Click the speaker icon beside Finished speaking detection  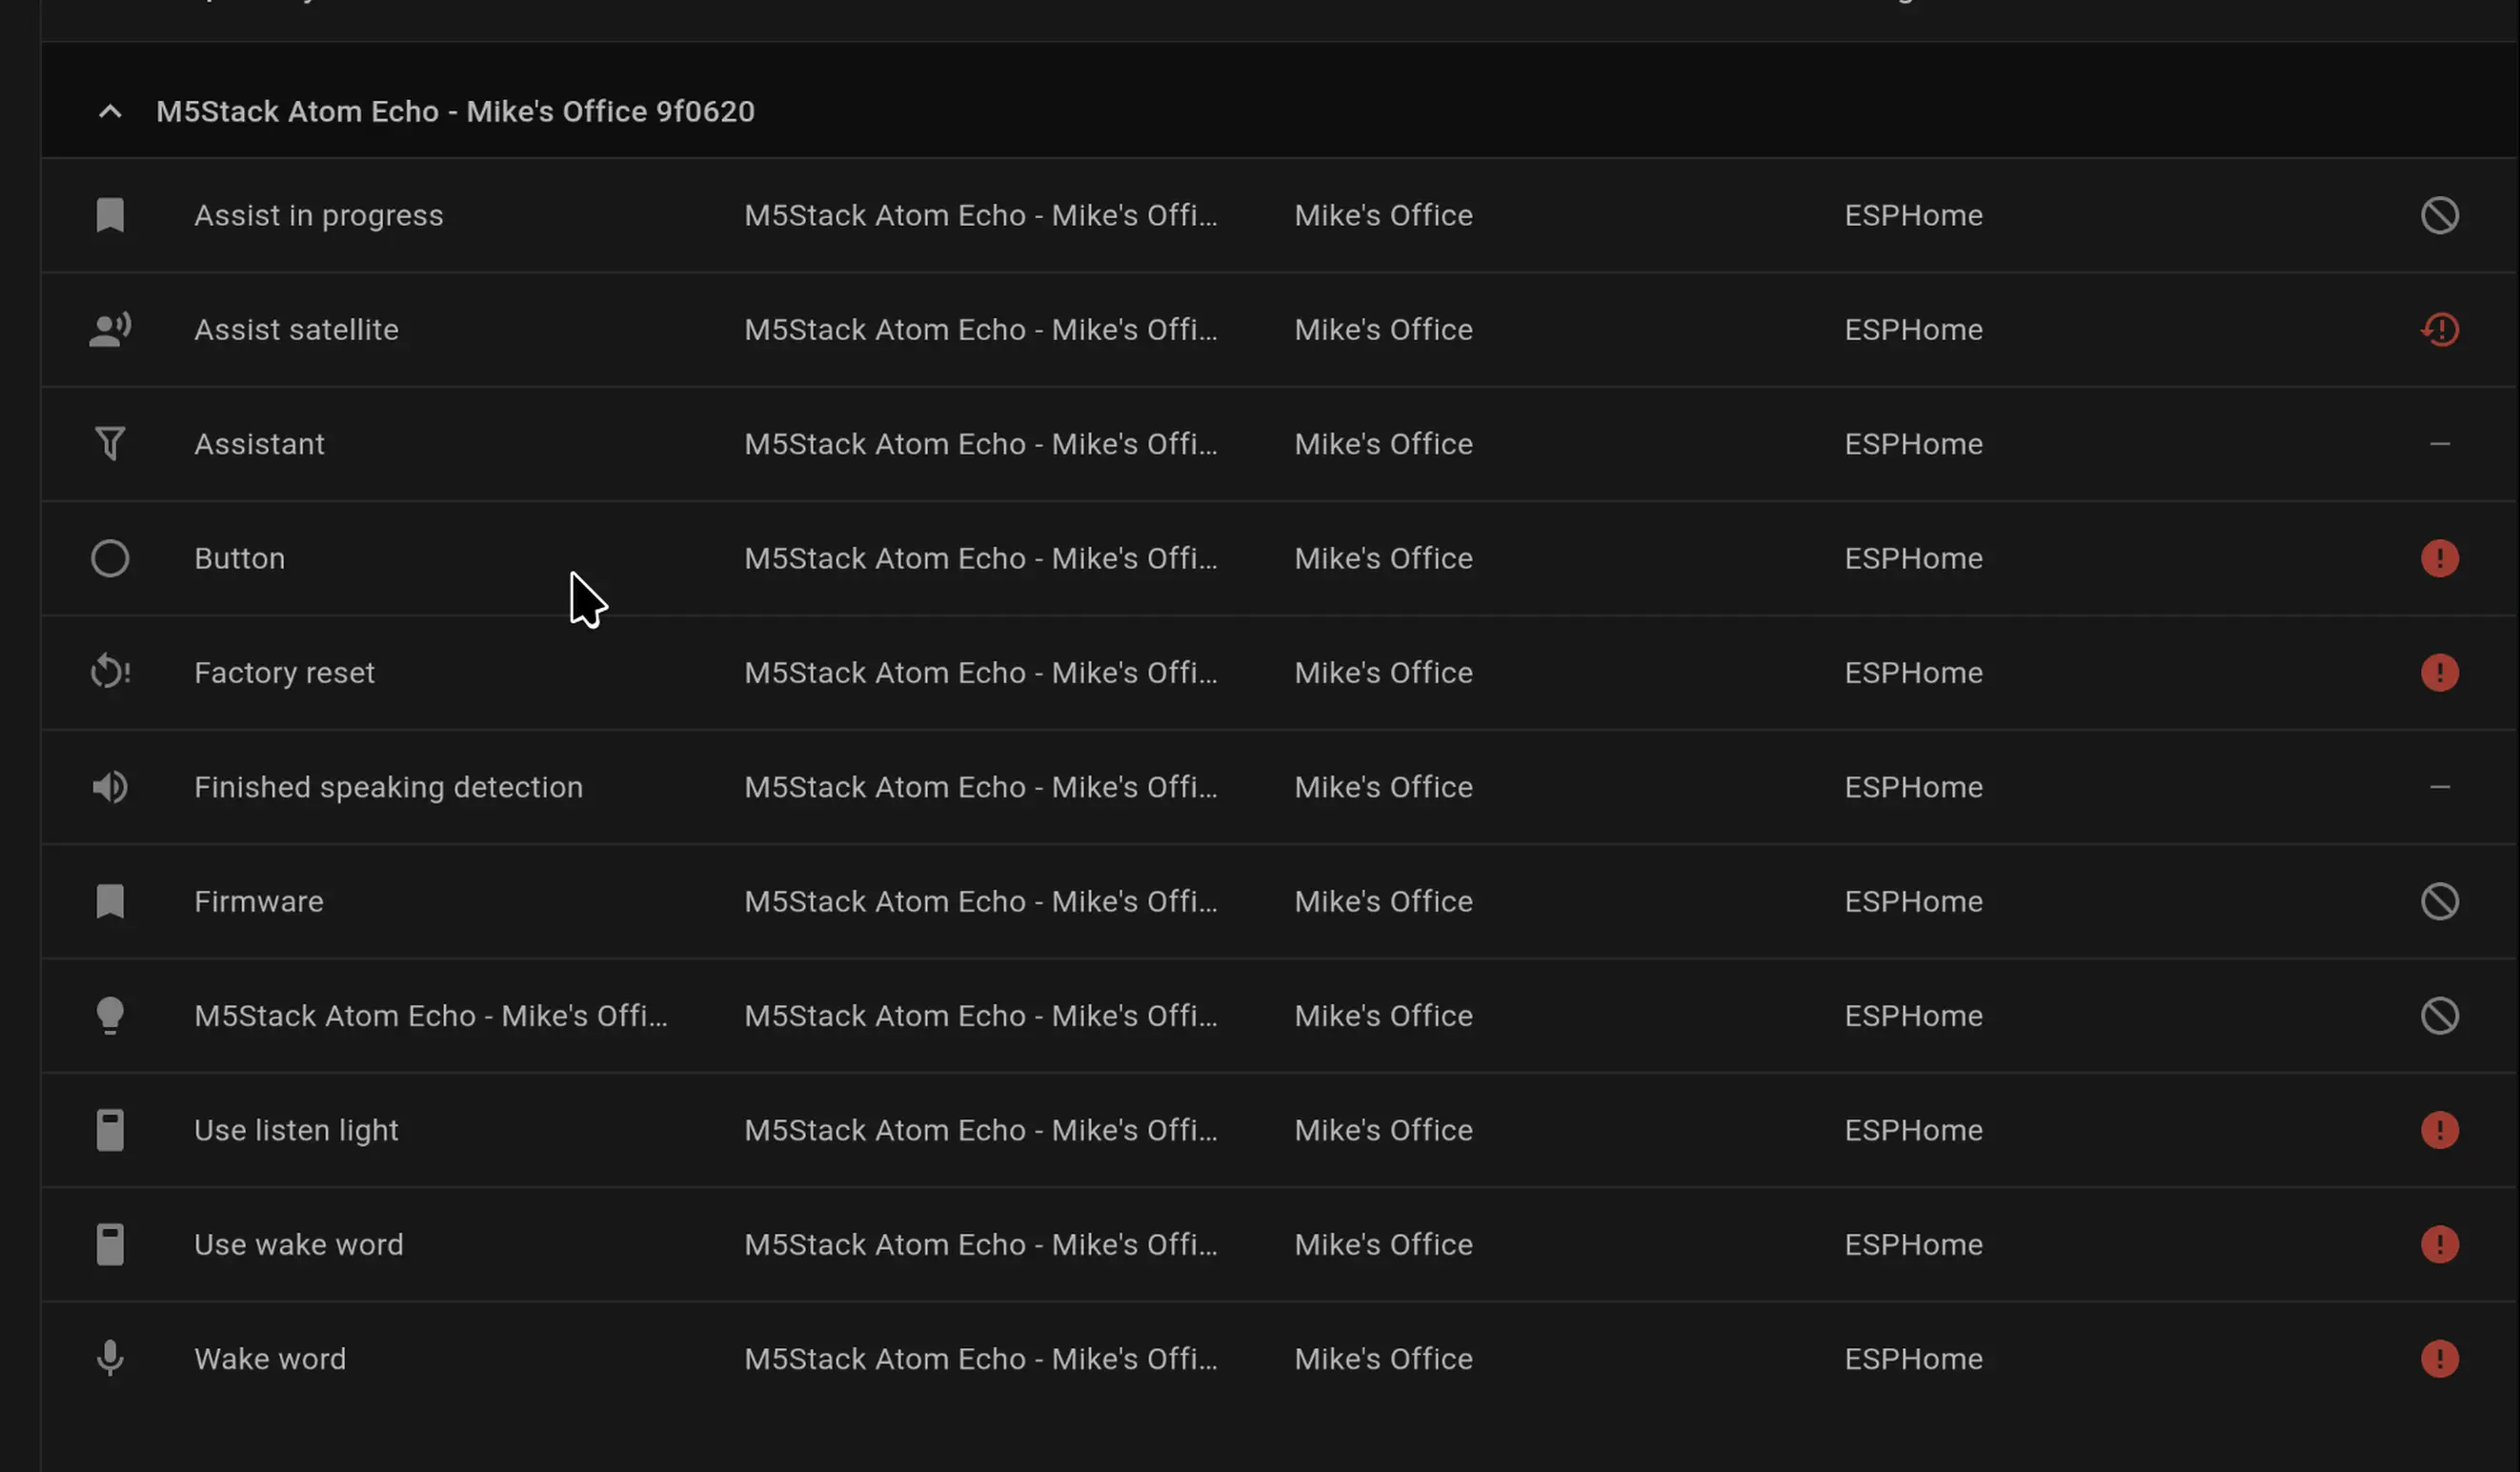[x=110, y=787]
